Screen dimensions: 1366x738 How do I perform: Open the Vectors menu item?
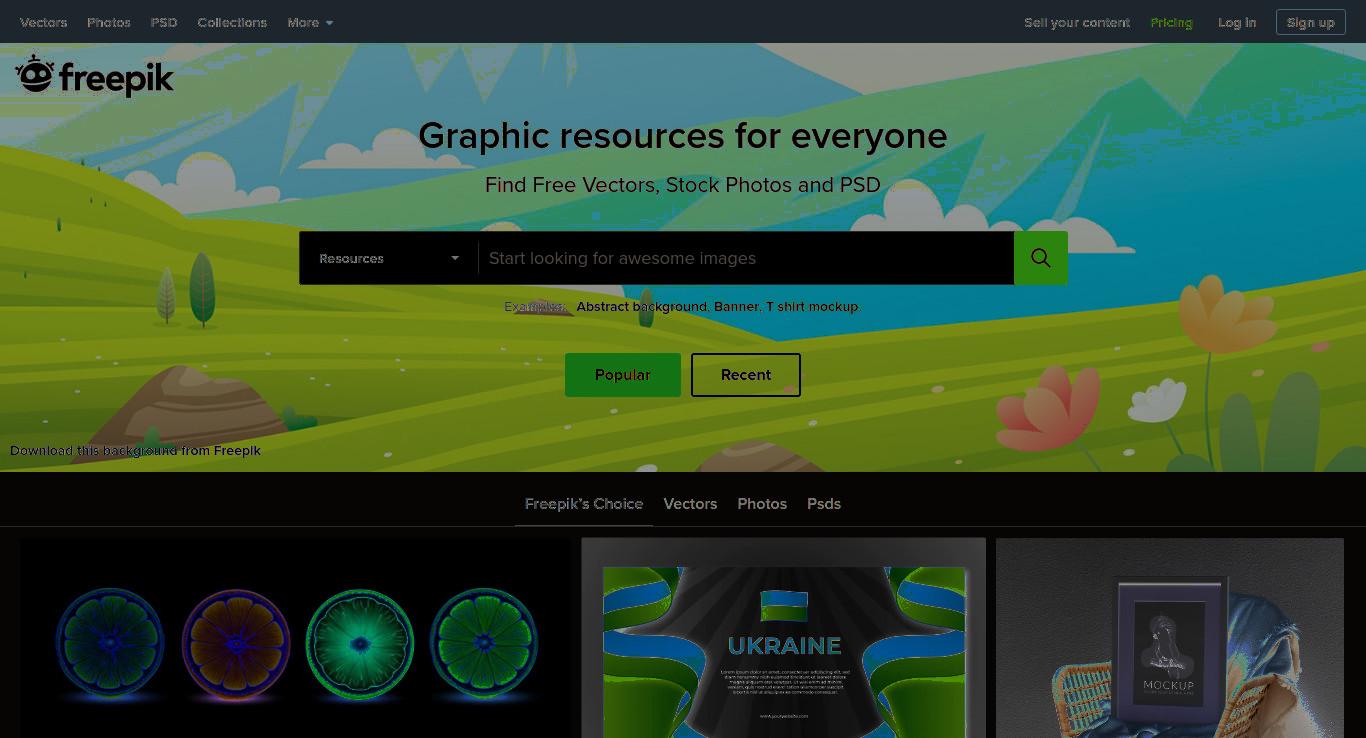pyautogui.click(x=43, y=22)
